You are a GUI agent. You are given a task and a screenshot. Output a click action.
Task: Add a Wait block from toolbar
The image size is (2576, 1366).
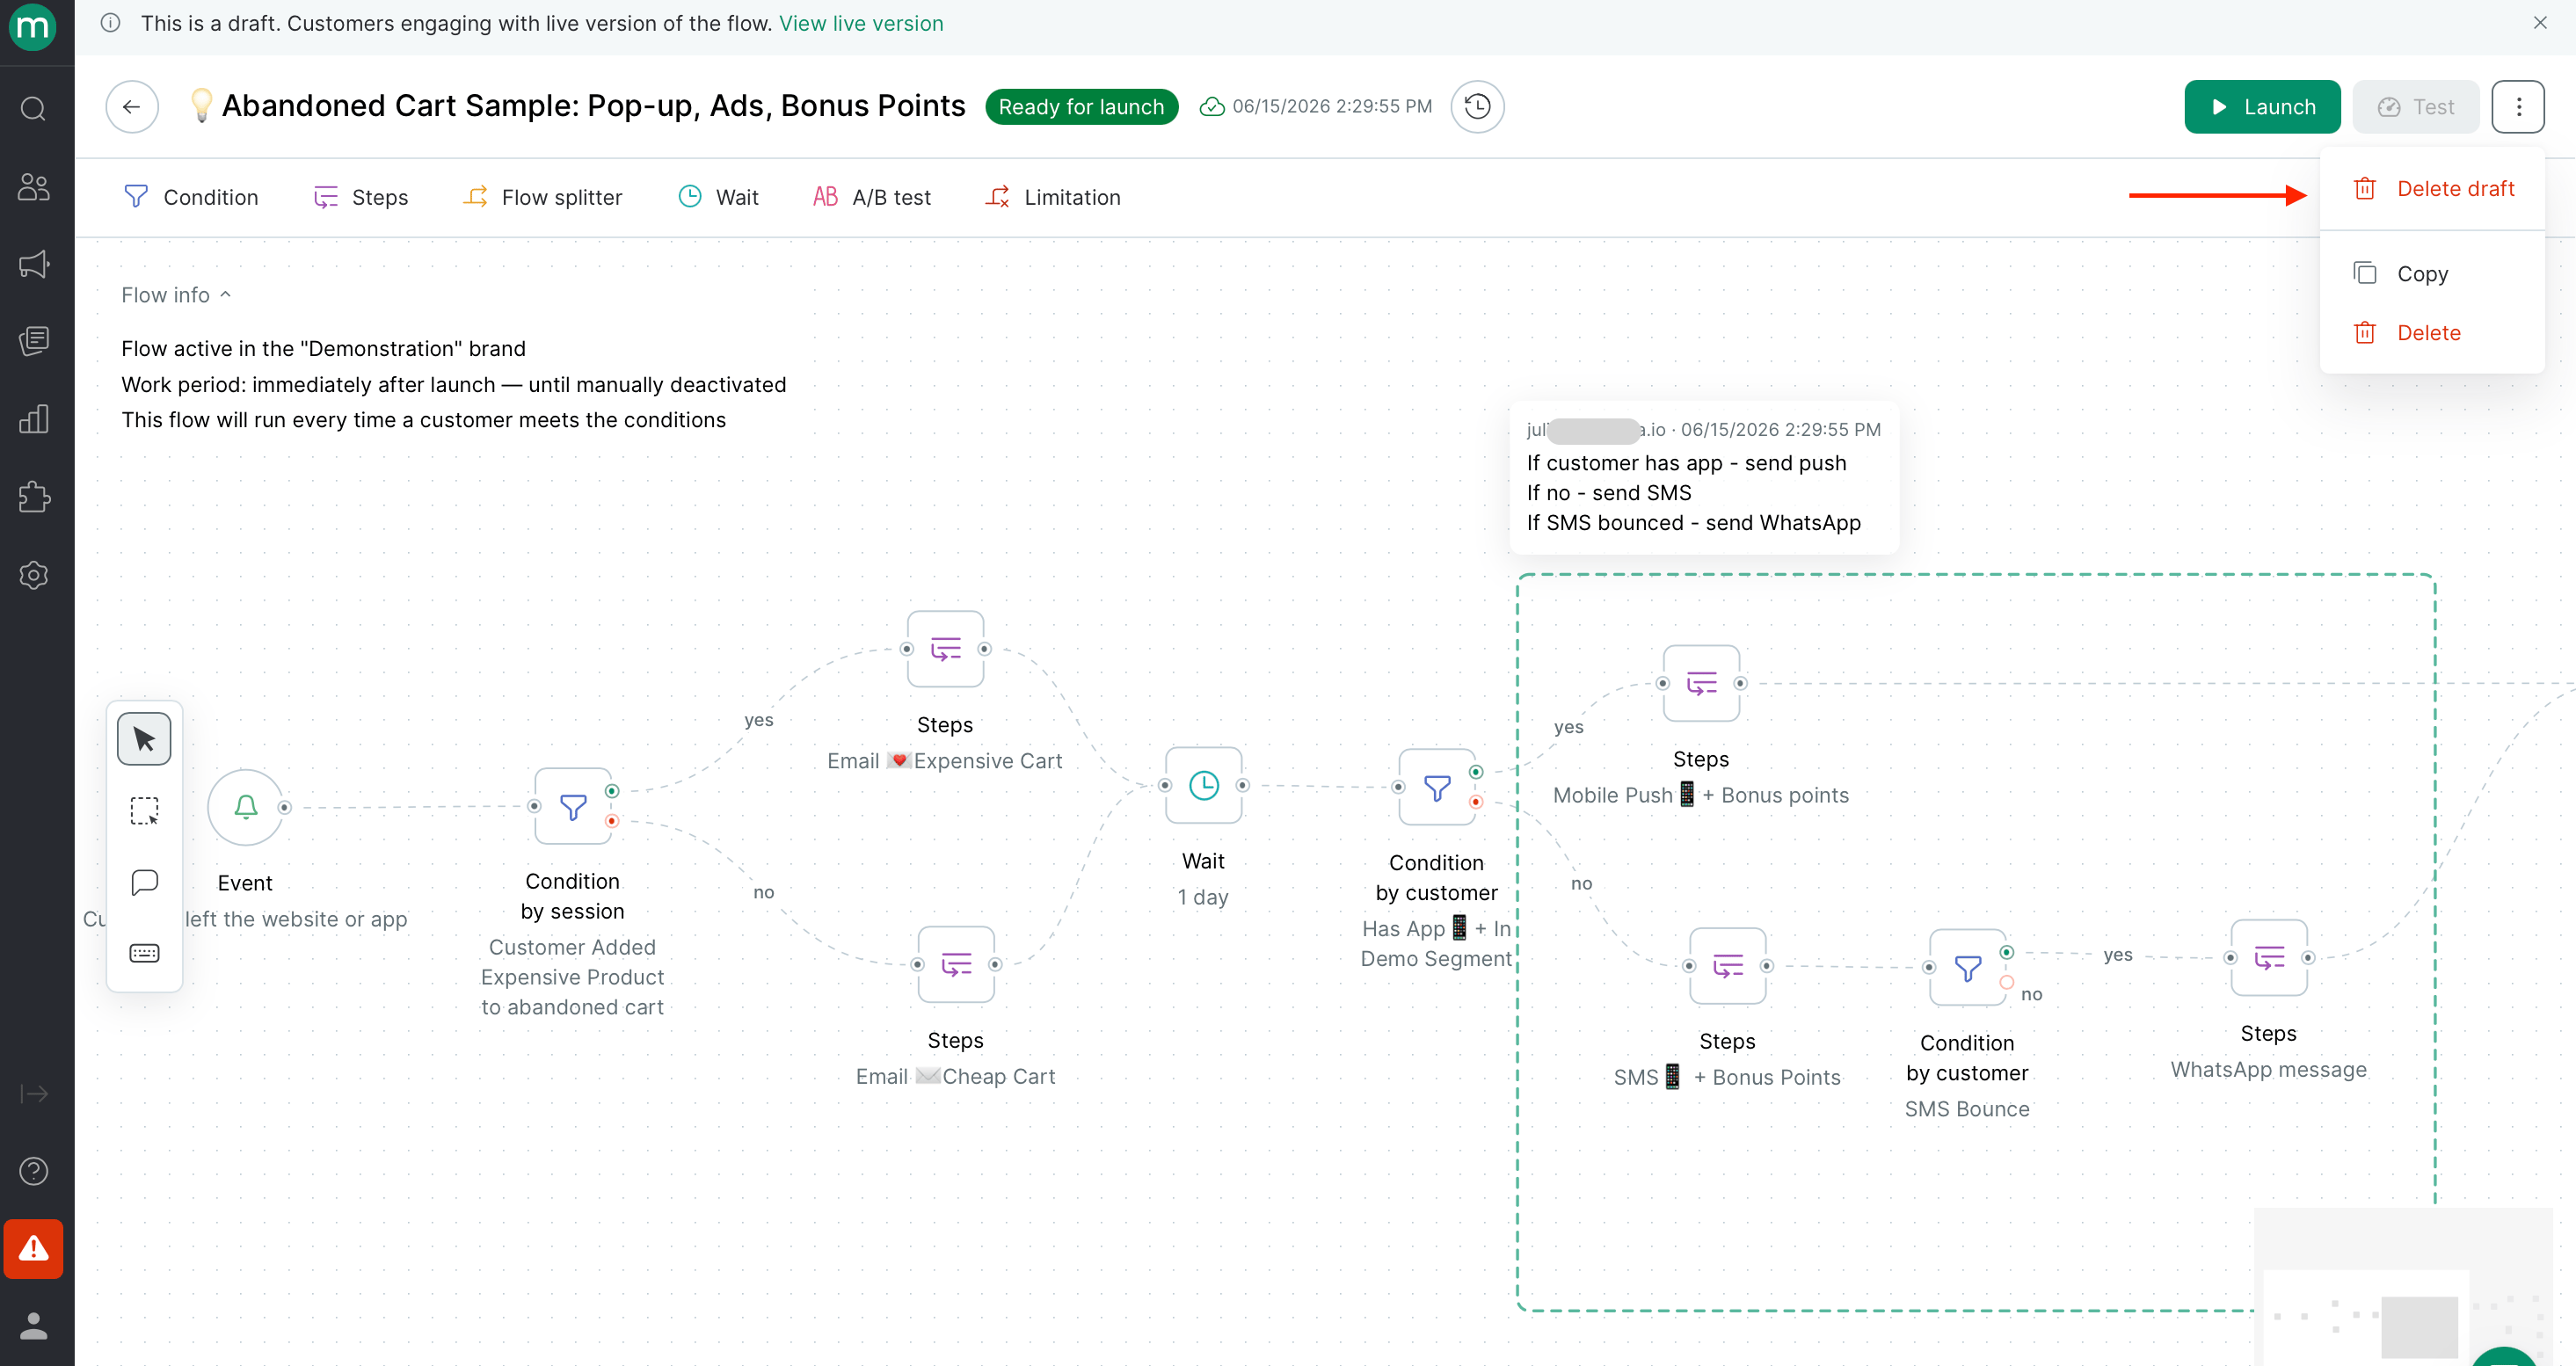(x=719, y=197)
